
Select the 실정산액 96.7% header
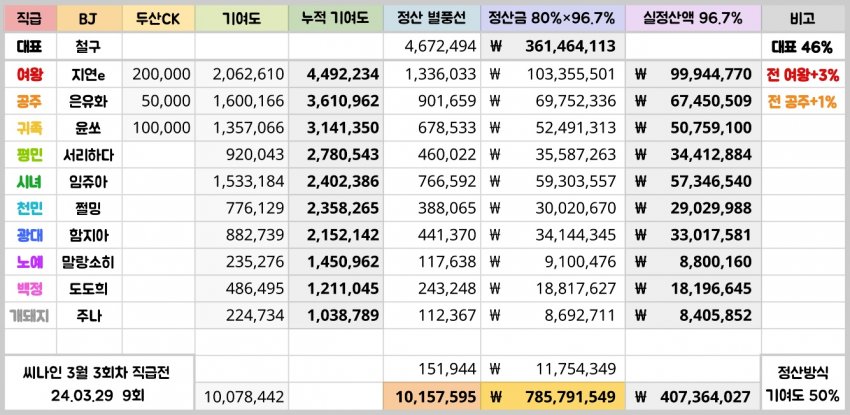click(x=693, y=18)
